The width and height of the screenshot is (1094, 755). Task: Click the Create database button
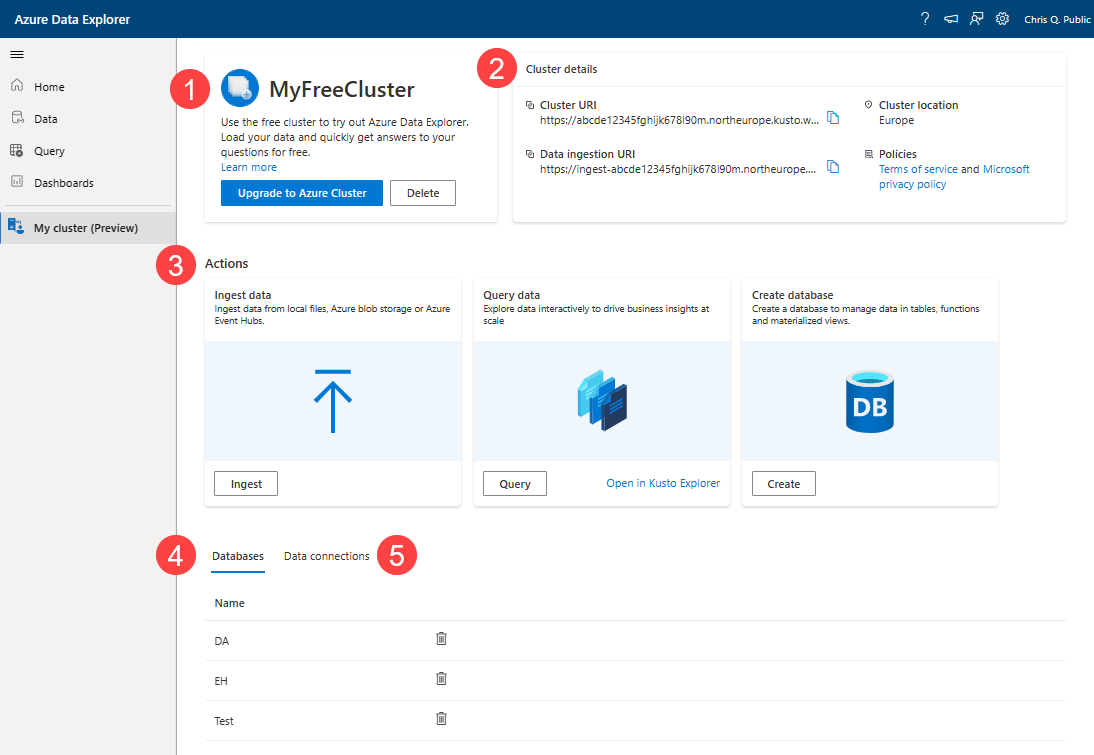click(783, 484)
